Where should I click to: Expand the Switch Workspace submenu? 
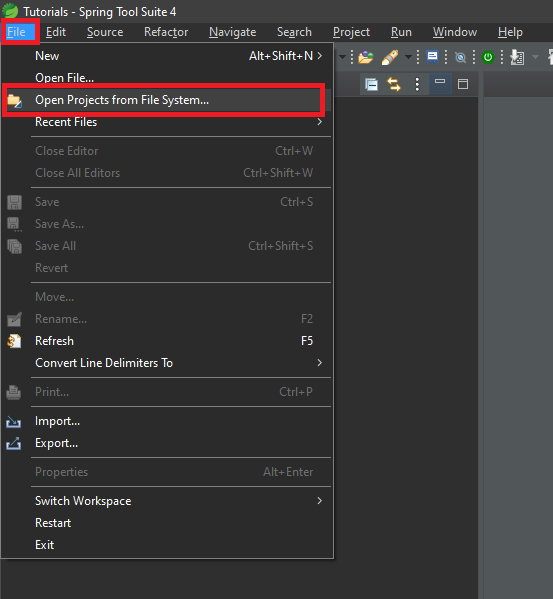point(167,501)
